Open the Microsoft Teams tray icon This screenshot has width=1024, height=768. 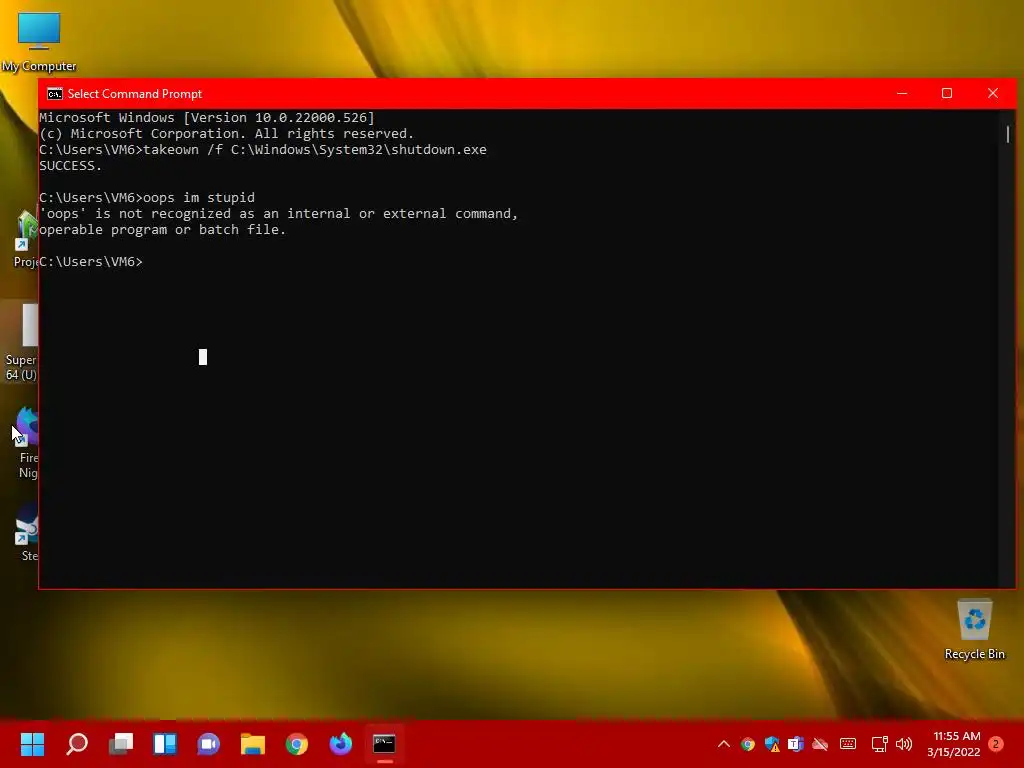coord(795,744)
